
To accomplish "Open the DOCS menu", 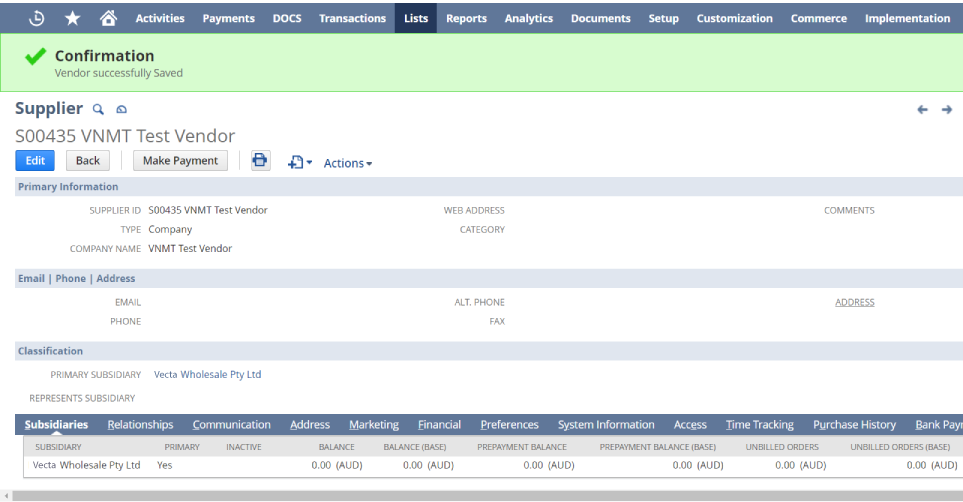I will click(287, 18).
